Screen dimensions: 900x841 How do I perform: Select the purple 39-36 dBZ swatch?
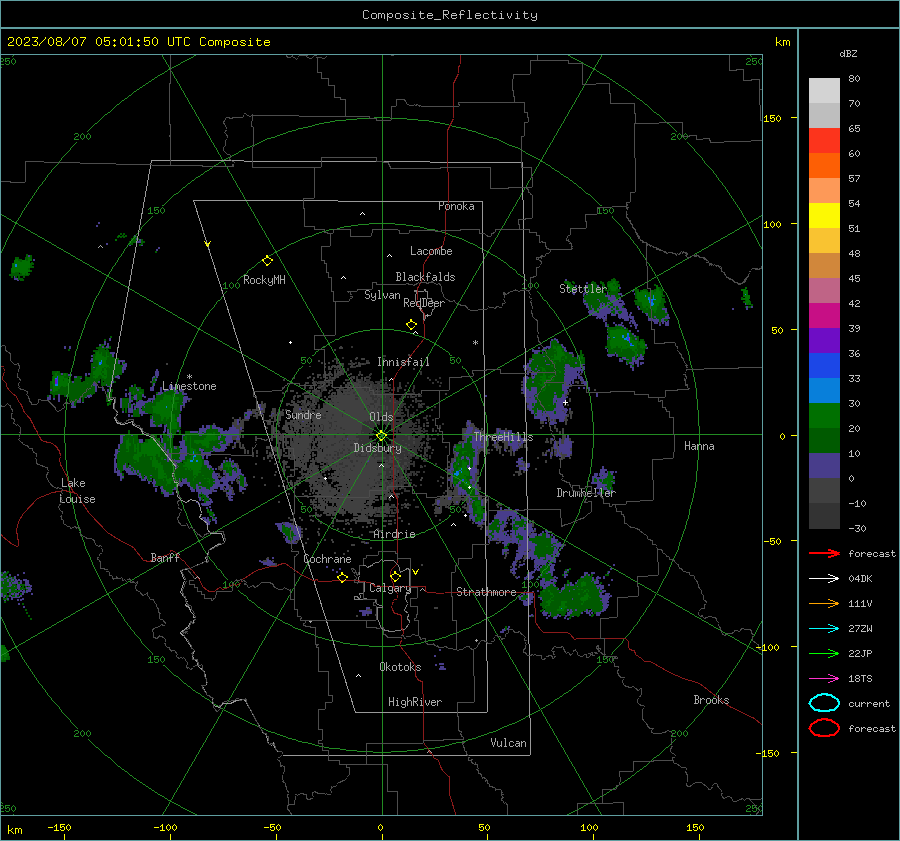point(824,340)
